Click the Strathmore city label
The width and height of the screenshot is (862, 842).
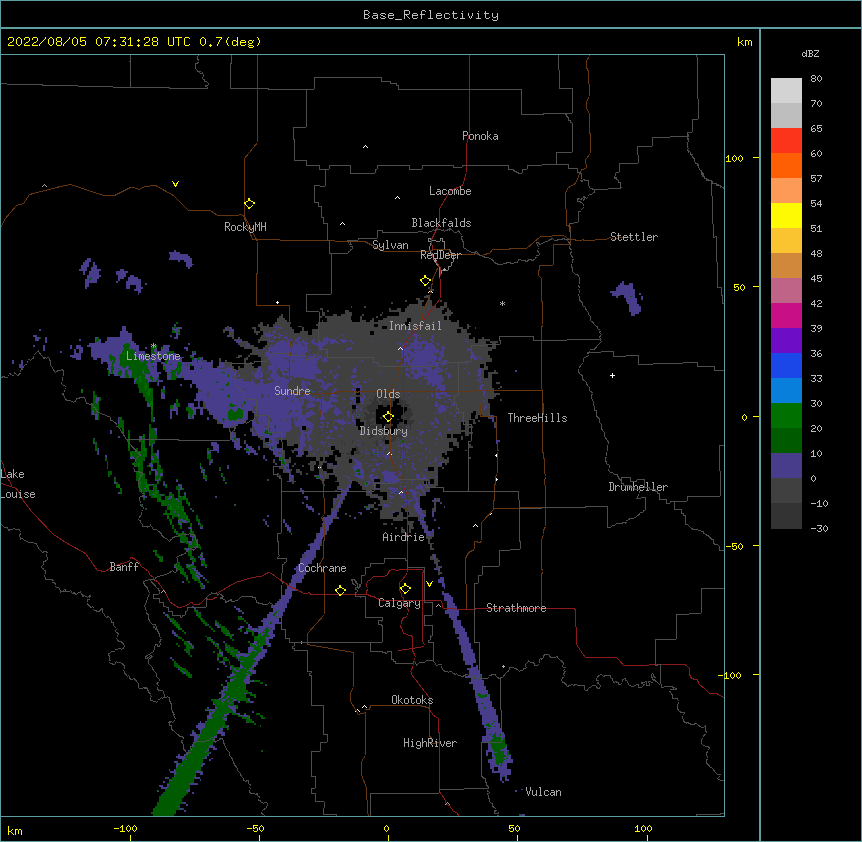pyautogui.click(x=516, y=608)
